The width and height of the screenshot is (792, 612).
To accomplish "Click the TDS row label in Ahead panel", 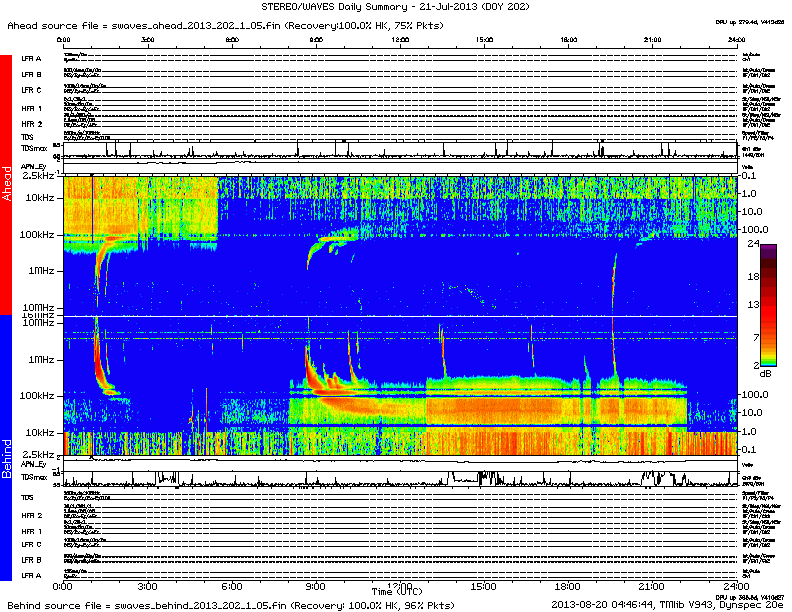I will (x=27, y=136).
